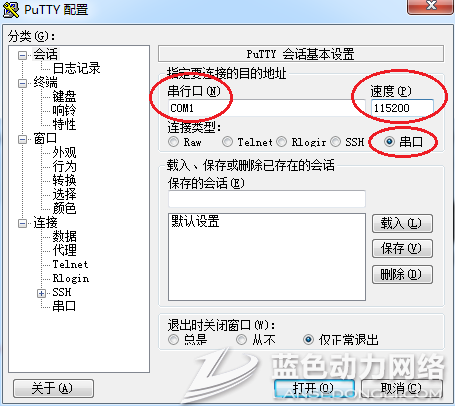The width and height of the screenshot is (455, 406).
Task: Collapse the 会话 tree node
Action: tap(22, 55)
